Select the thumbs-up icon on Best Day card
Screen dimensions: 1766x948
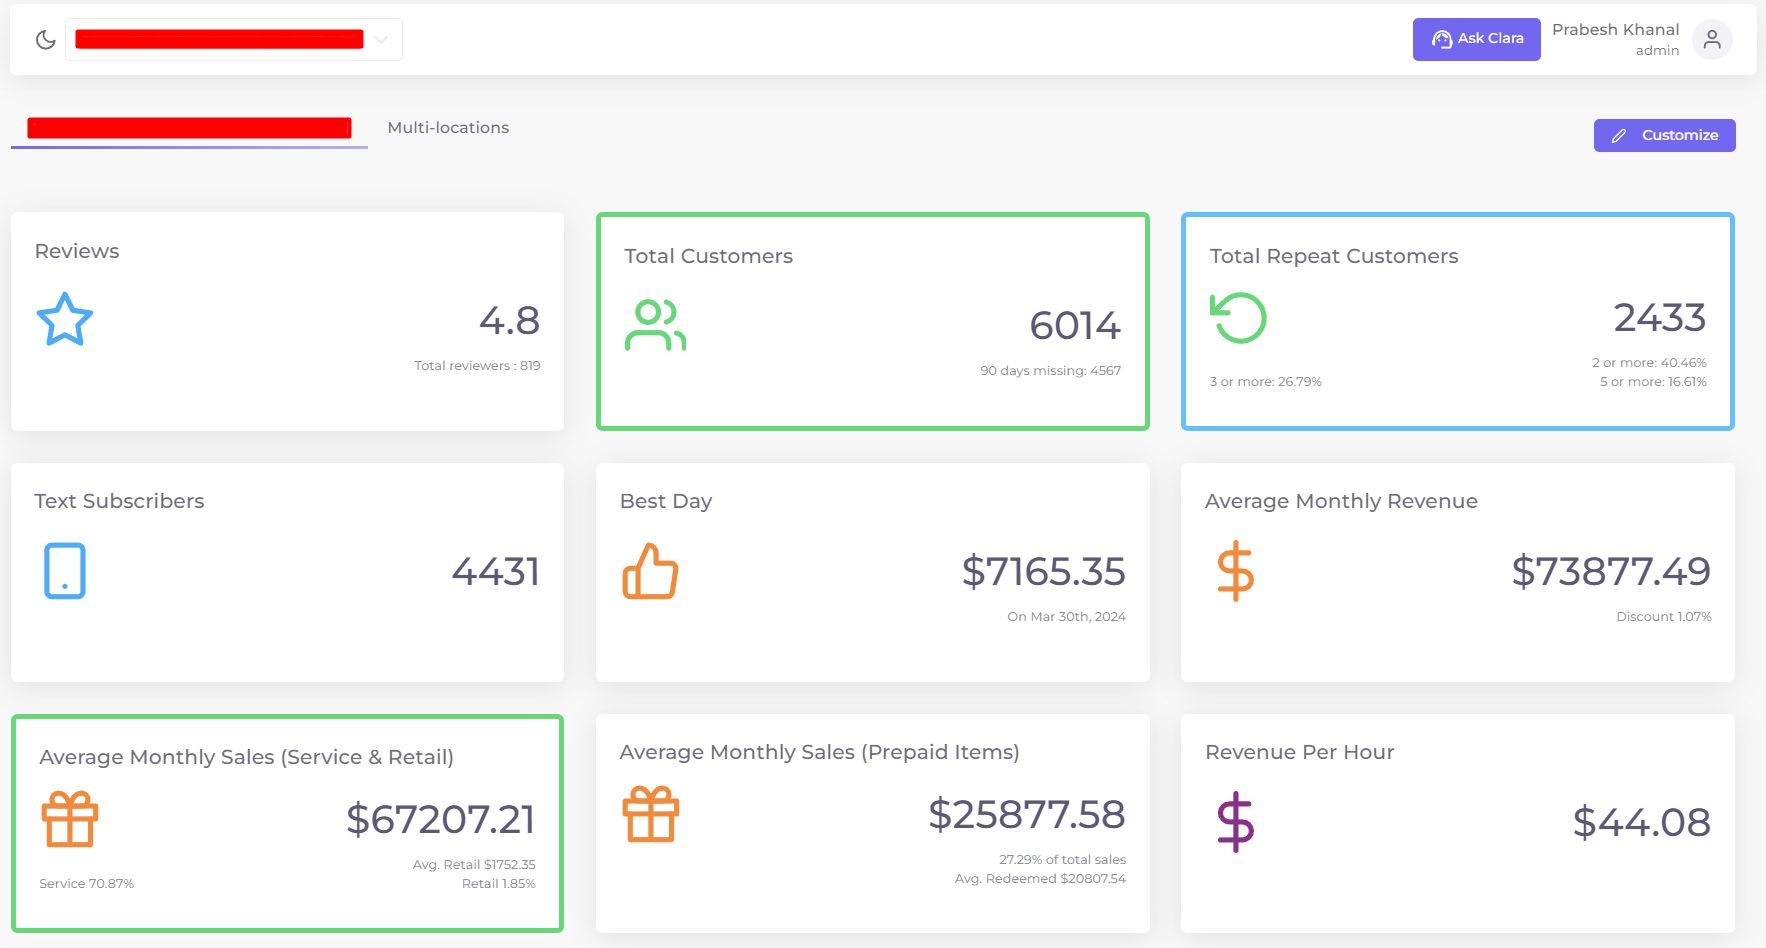649,572
